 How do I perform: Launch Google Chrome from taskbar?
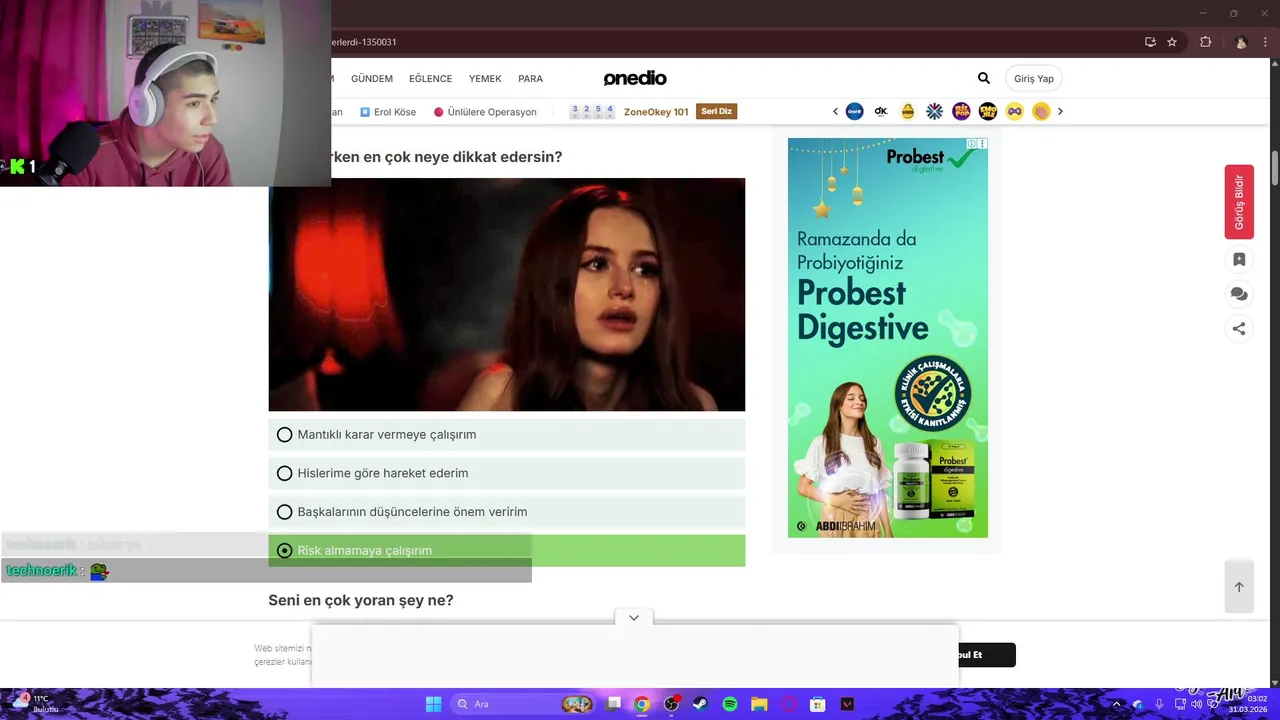point(642,704)
